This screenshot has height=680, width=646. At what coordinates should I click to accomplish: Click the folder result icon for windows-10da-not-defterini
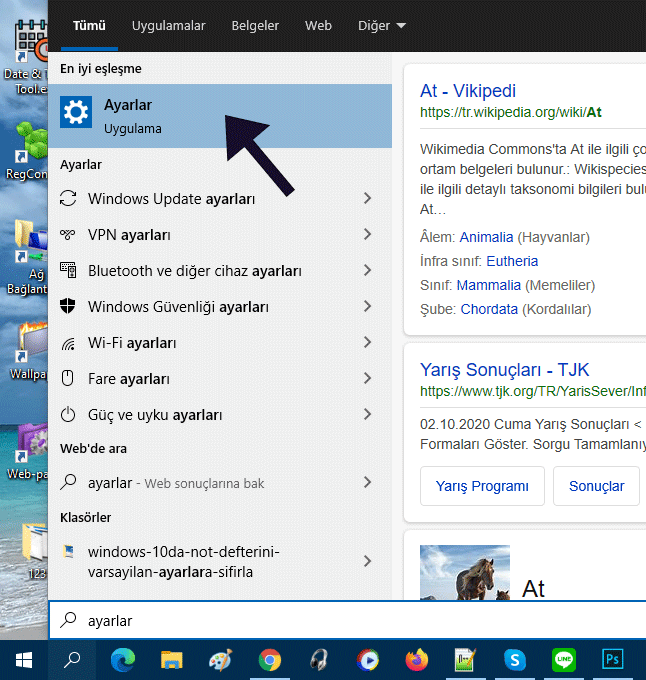pyautogui.click(x=68, y=551)
